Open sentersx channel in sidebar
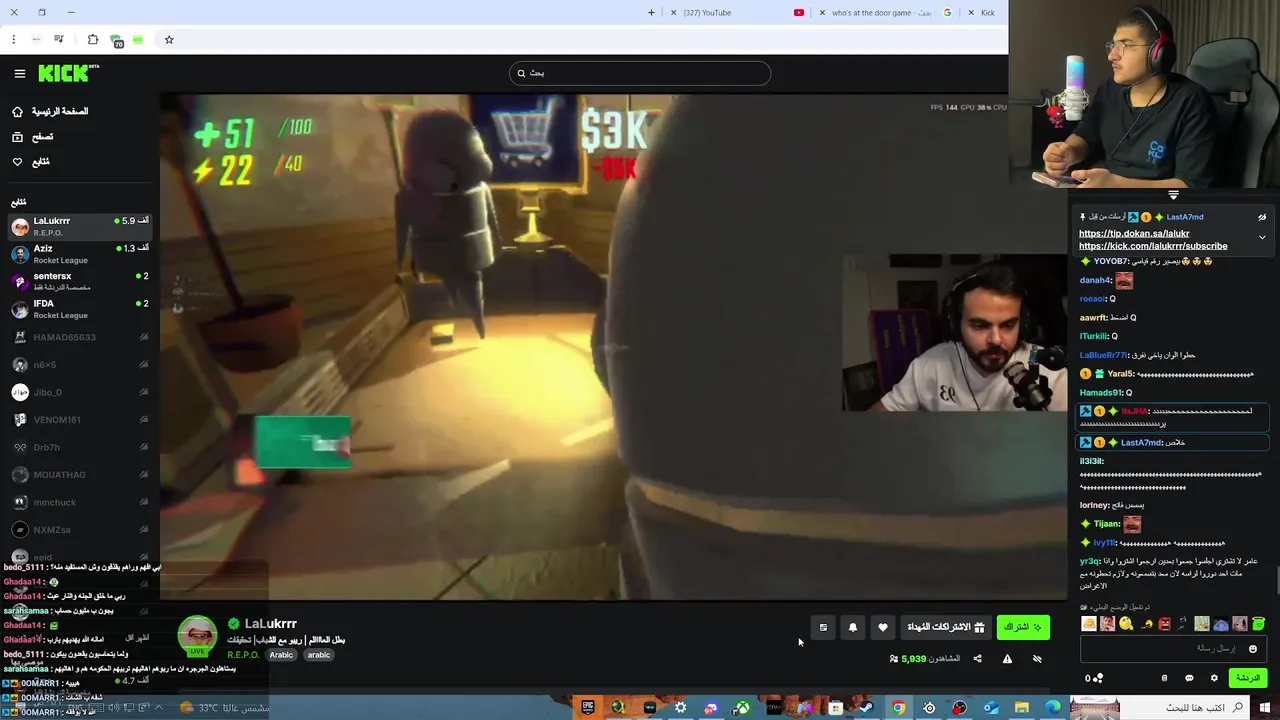Viewport: 1280px width, 720px height. point(80,282)
